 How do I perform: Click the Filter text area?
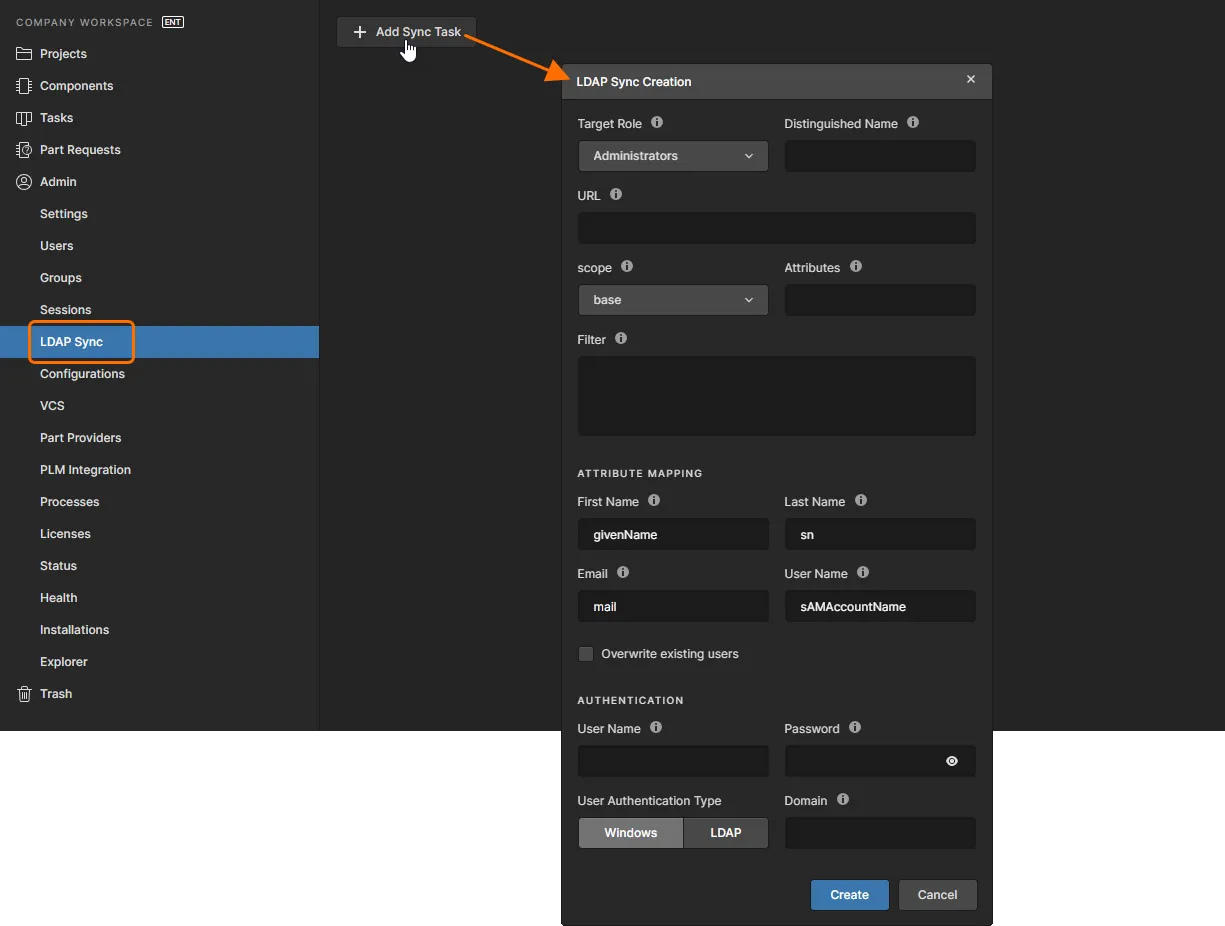tap(777, 396)
